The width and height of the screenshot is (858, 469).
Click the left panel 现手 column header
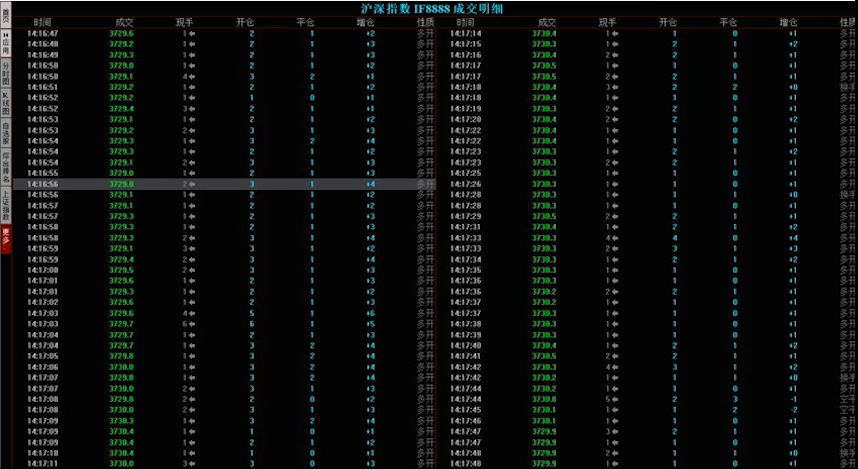click(185, 21)
